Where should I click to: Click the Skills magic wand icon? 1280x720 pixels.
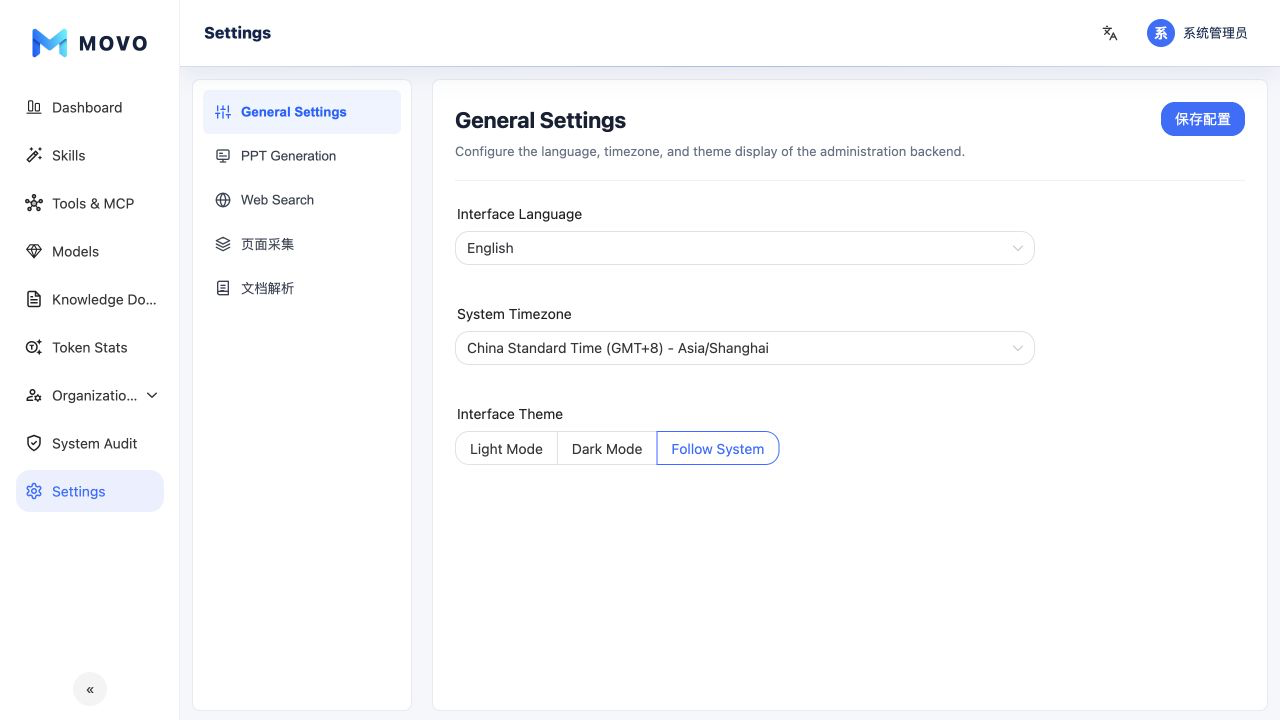pos(34,155)
